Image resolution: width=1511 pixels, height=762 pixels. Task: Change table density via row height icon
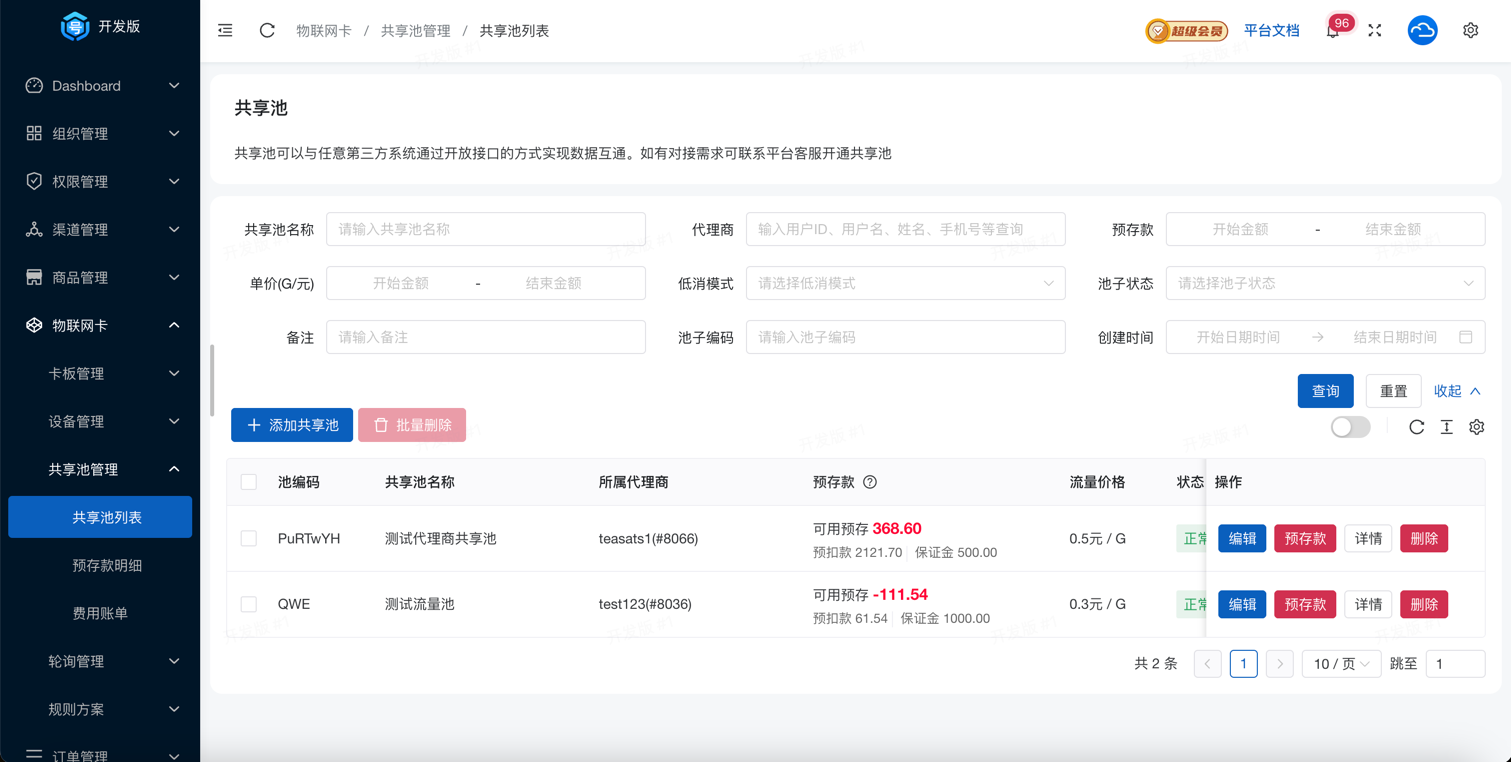point(1446,427)
